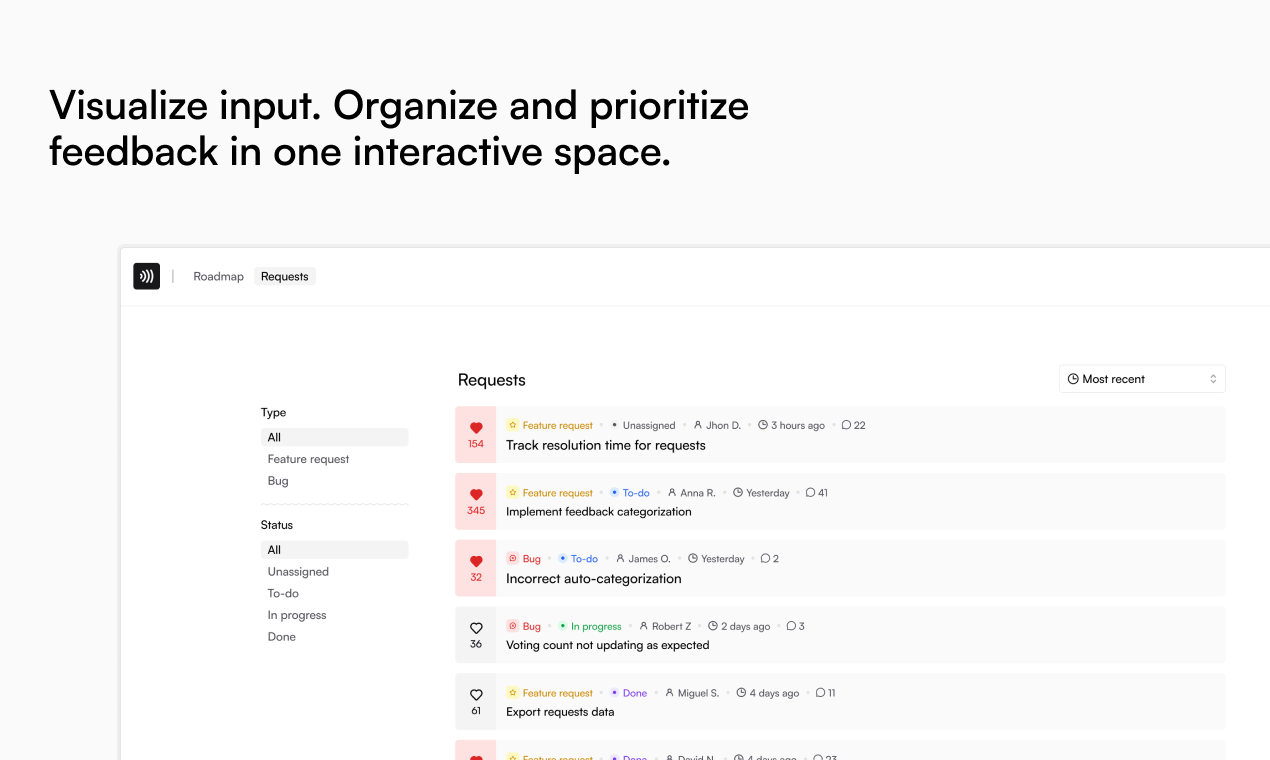Filter Status by Done
This screenshot has height=760, width=1270.
[x=282, y=637]
